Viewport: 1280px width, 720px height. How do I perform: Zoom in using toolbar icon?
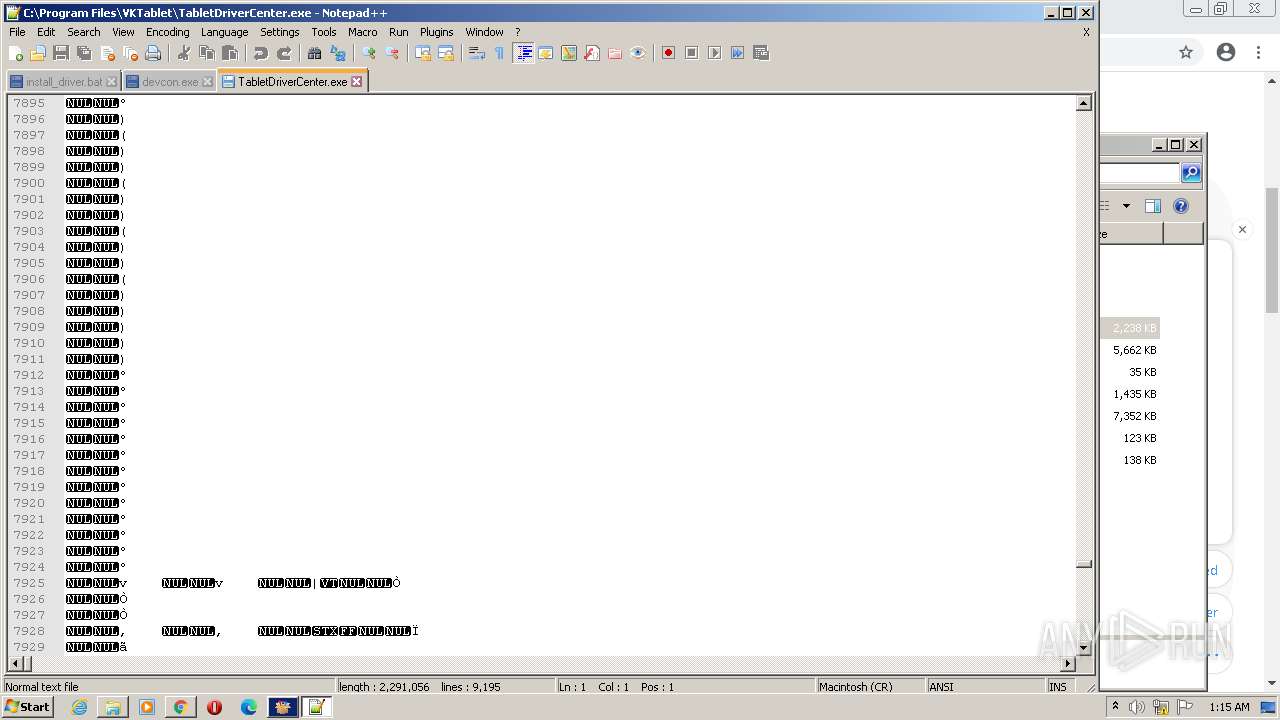tap(369, 53)
